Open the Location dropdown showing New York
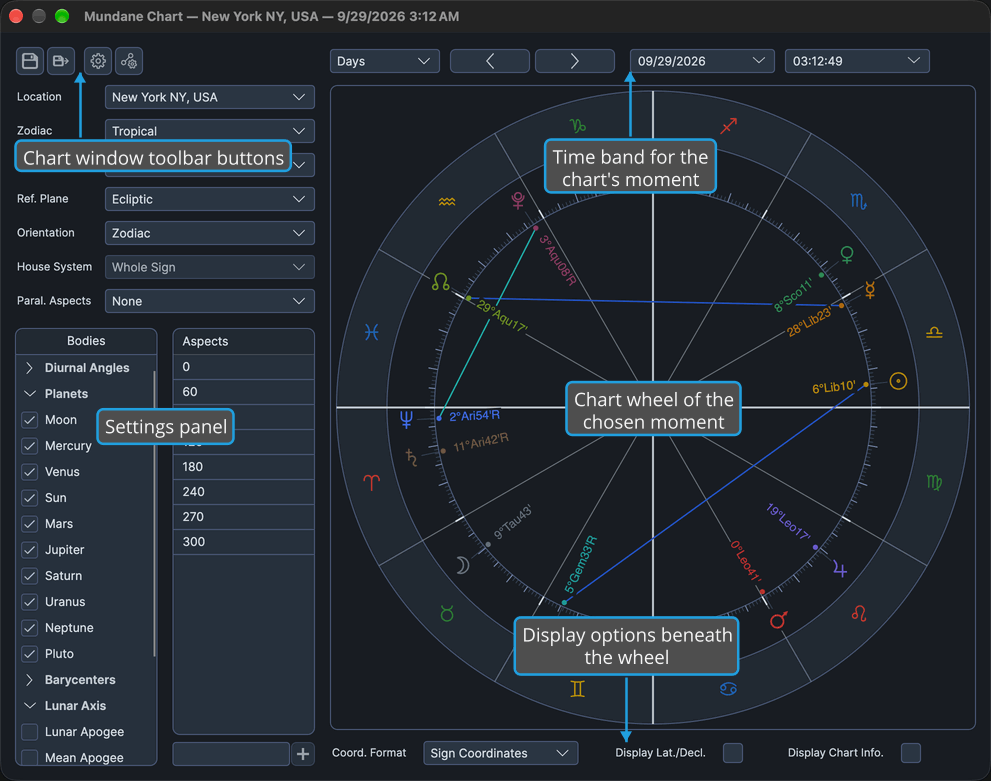 pos(210,97)
